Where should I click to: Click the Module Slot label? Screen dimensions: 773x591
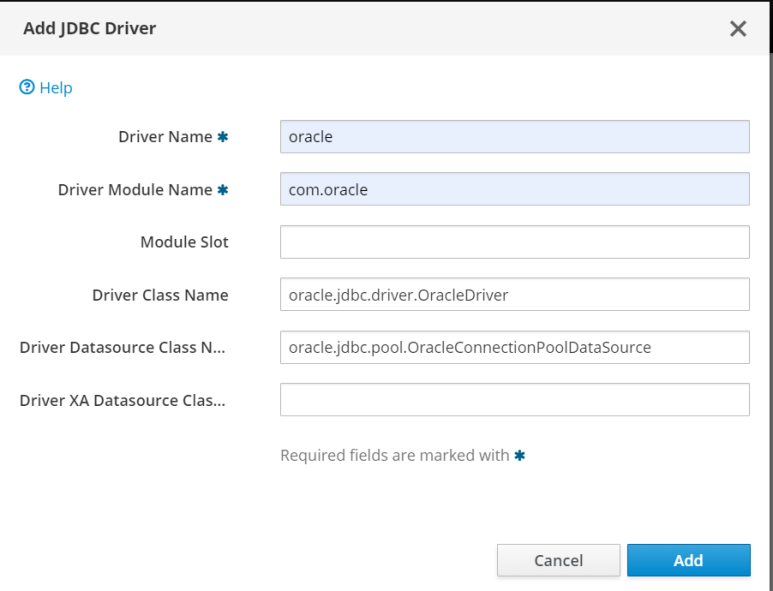(184, 242)
